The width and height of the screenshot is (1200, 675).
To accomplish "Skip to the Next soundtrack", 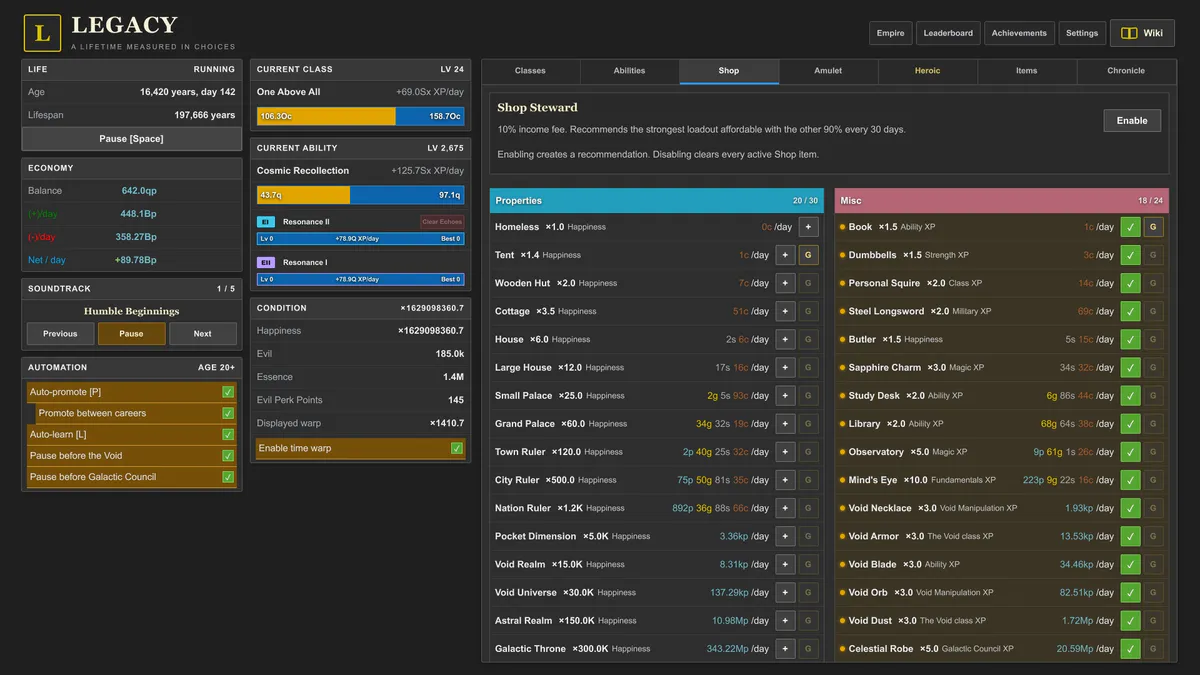I will [203, 334].
